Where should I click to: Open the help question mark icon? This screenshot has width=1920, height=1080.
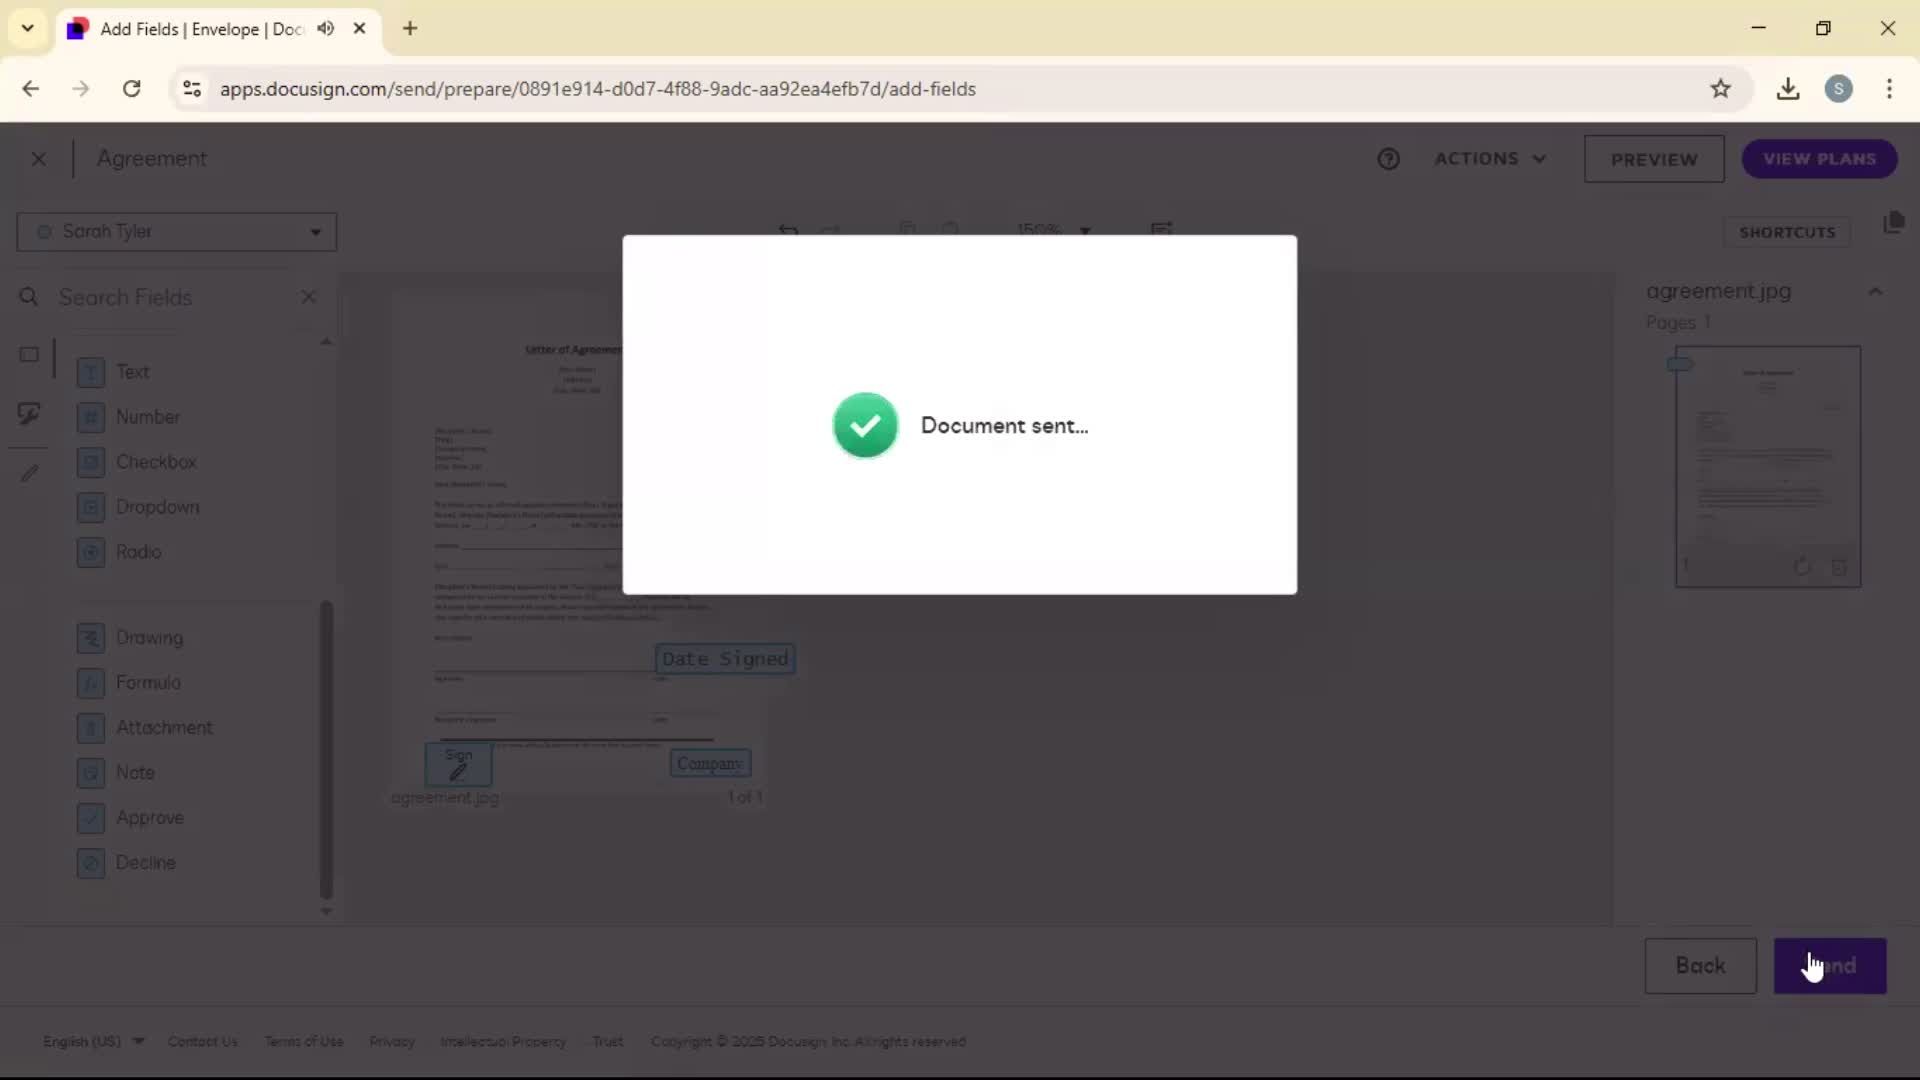1388,159
